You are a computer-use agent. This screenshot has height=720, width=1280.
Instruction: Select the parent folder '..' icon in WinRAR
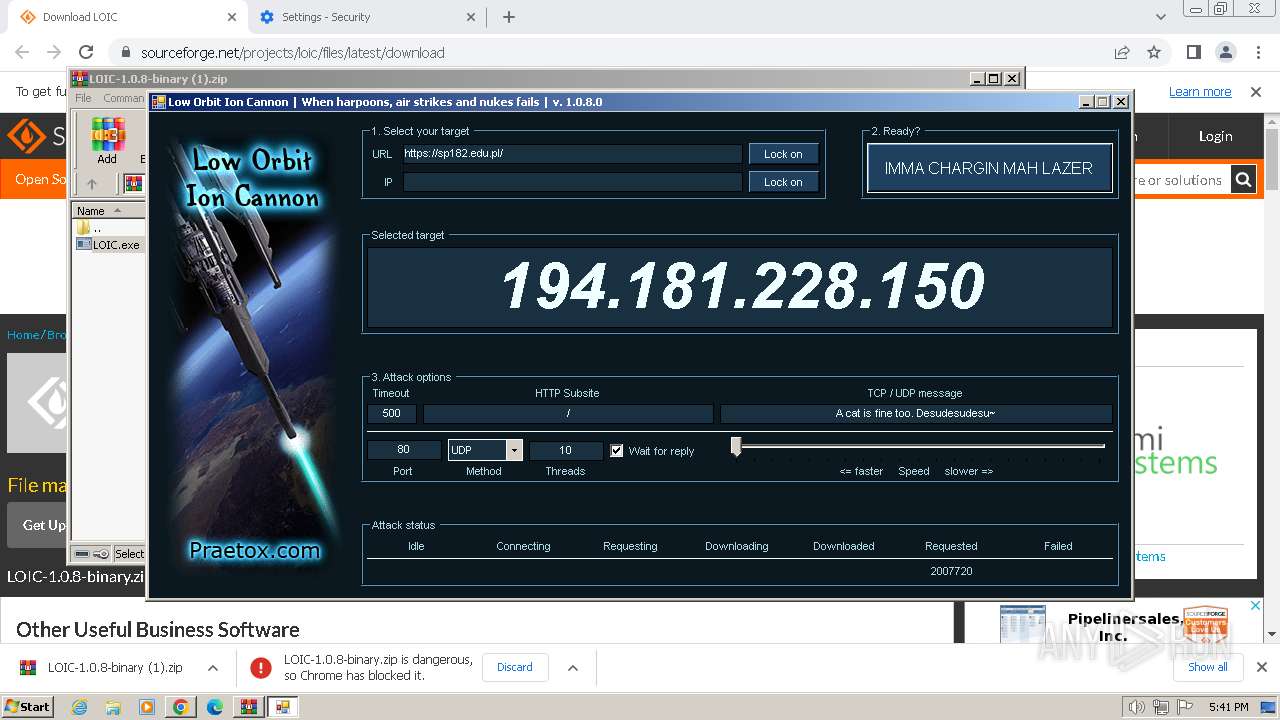tap(84, 228)
